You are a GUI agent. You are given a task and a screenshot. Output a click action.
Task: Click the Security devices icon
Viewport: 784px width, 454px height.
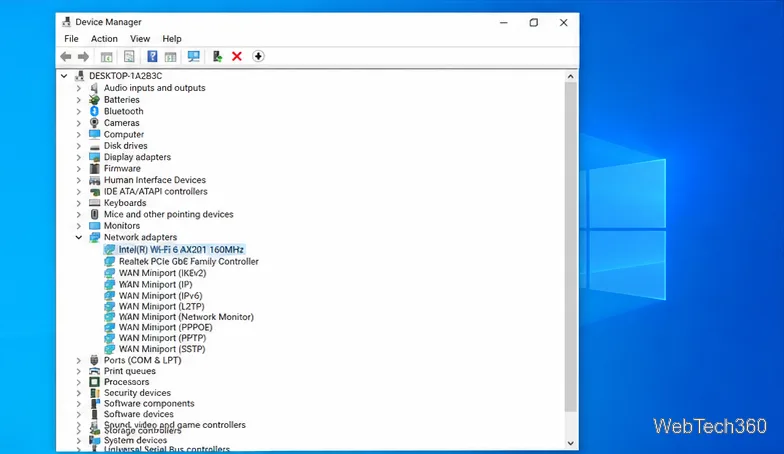94,392
